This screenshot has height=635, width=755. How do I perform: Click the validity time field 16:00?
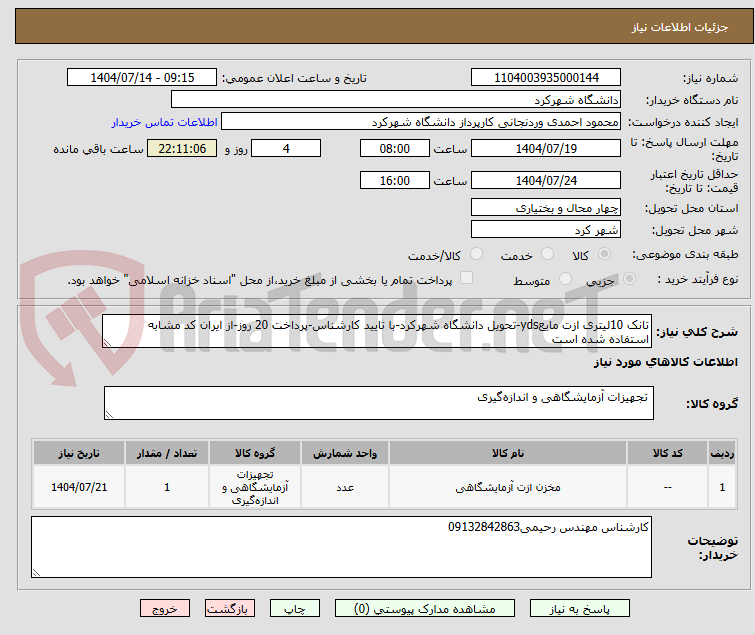[x=395, y=181]
